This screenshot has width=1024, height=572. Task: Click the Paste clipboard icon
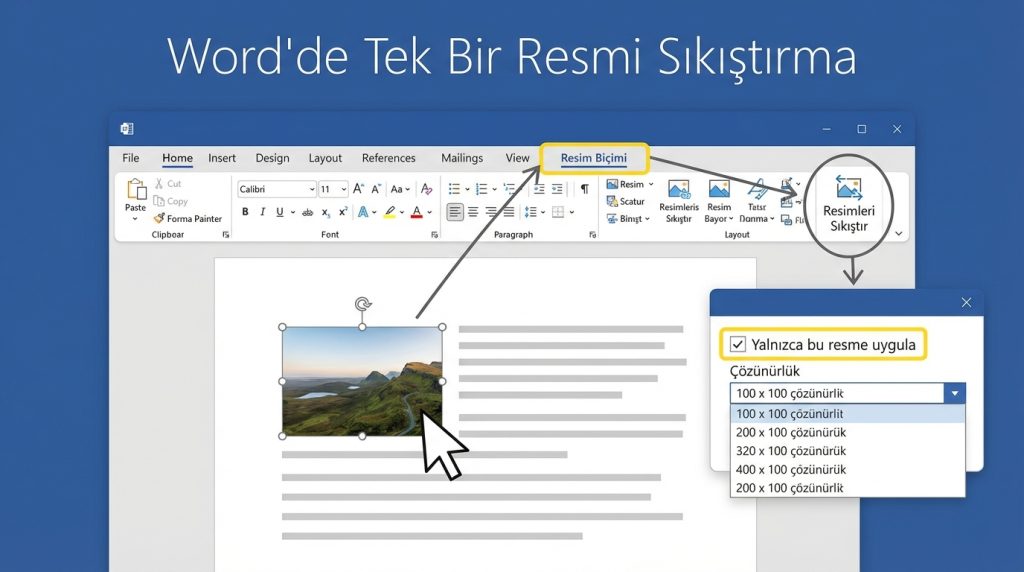(x=136, y=189)
